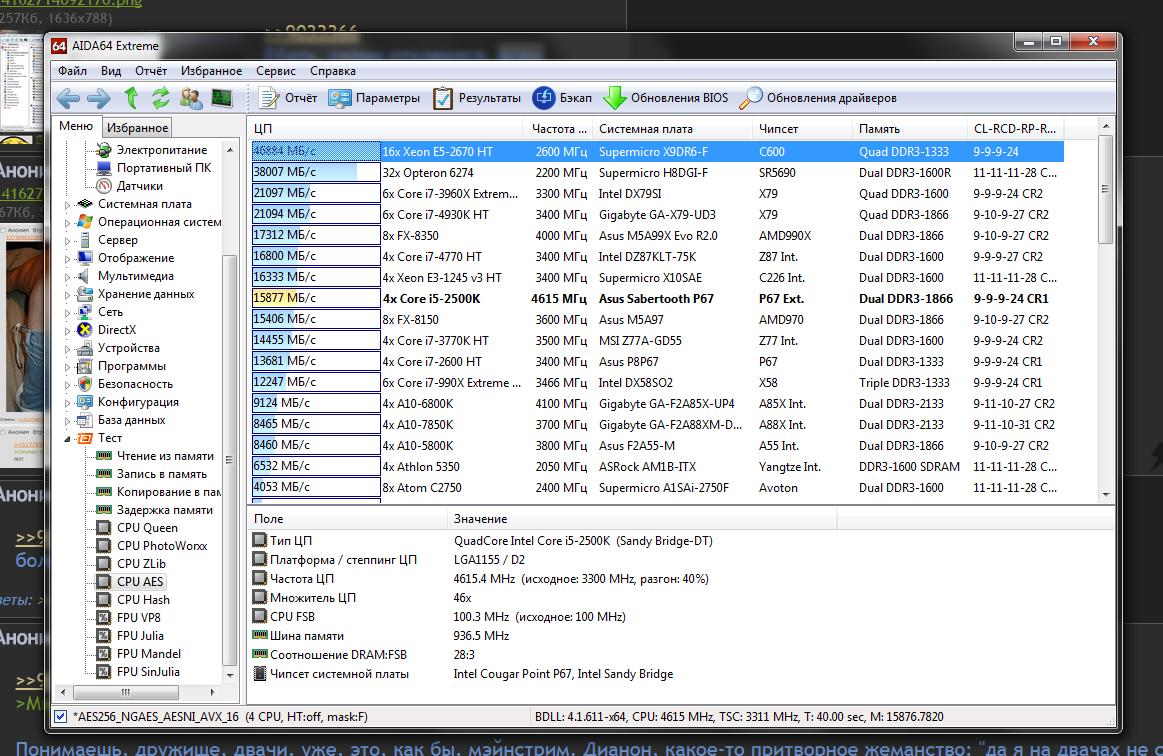The height and width of the screenshot is (756, 1163).
Task: Open the Чтение из памяти test
Action: click(165, 456)
